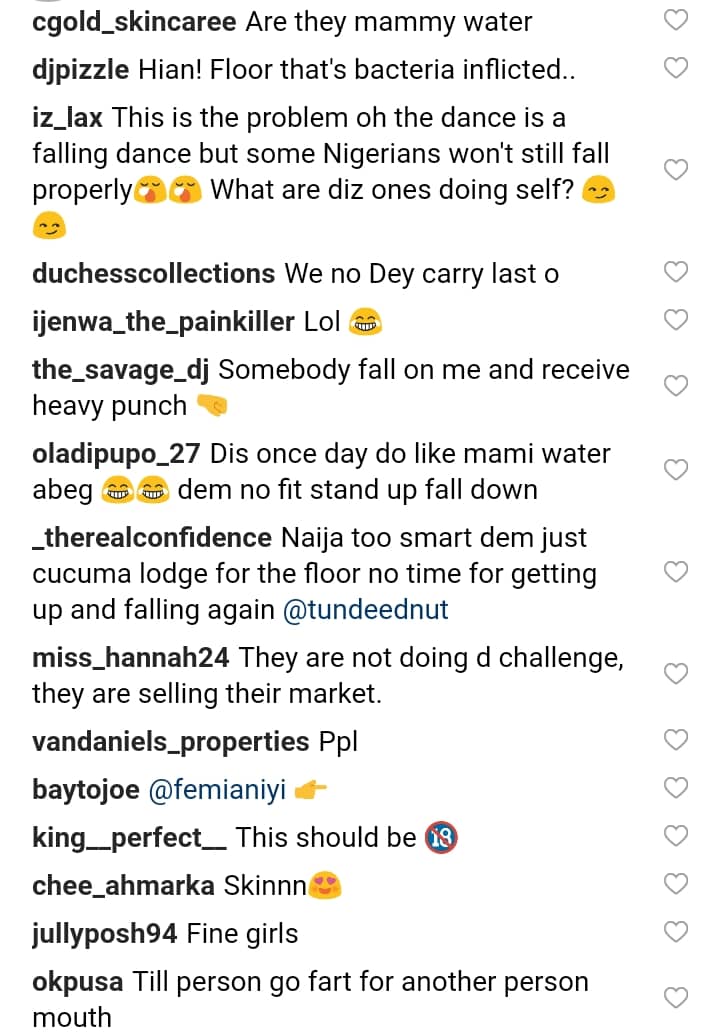Open the @femianiyi mentioned profile

click(x=217, y=791)
